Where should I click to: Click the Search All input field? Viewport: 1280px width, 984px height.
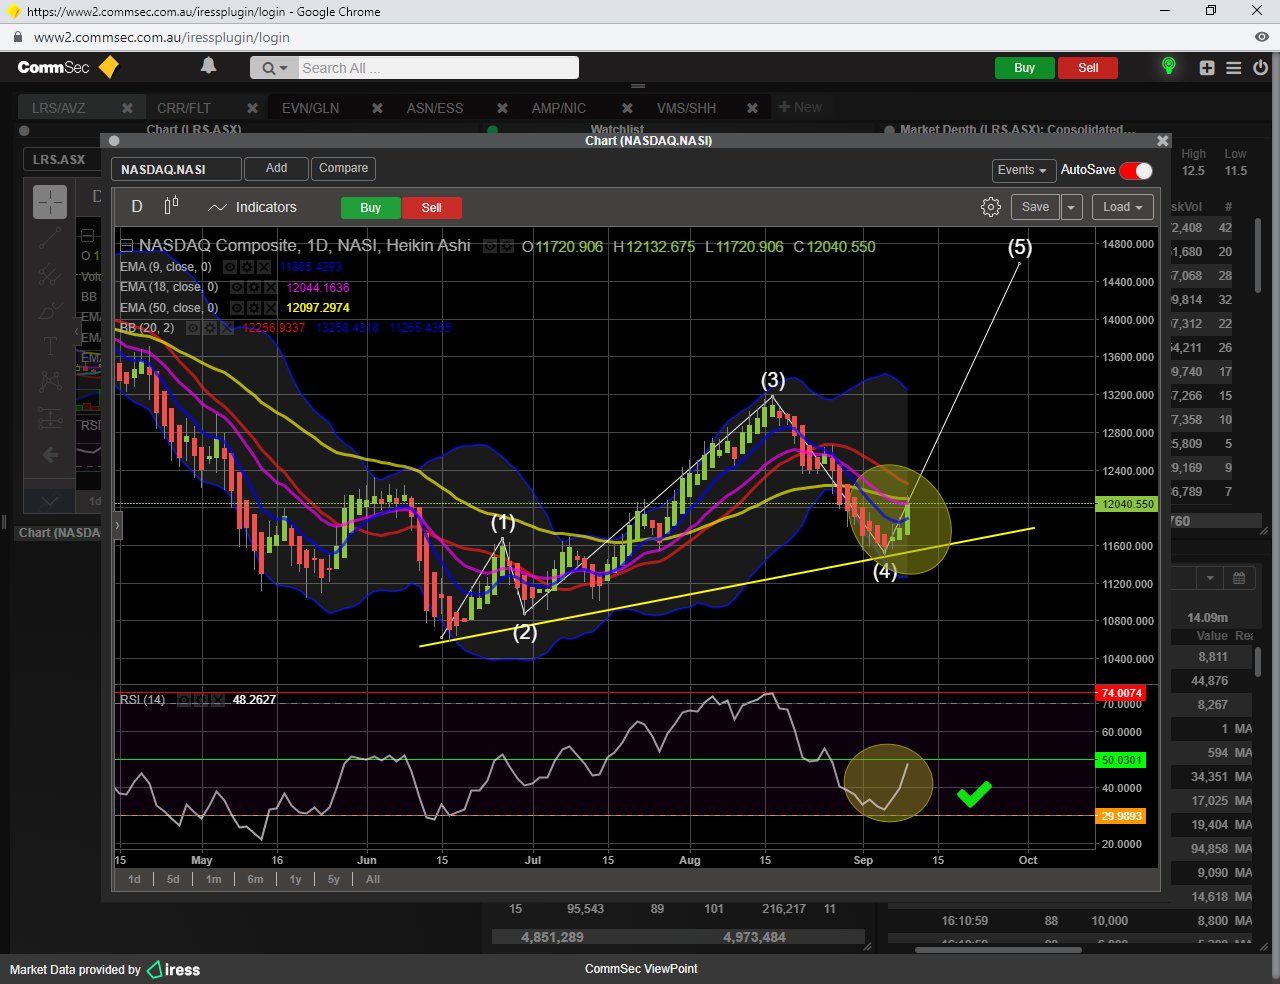click(x=438, y=68)
